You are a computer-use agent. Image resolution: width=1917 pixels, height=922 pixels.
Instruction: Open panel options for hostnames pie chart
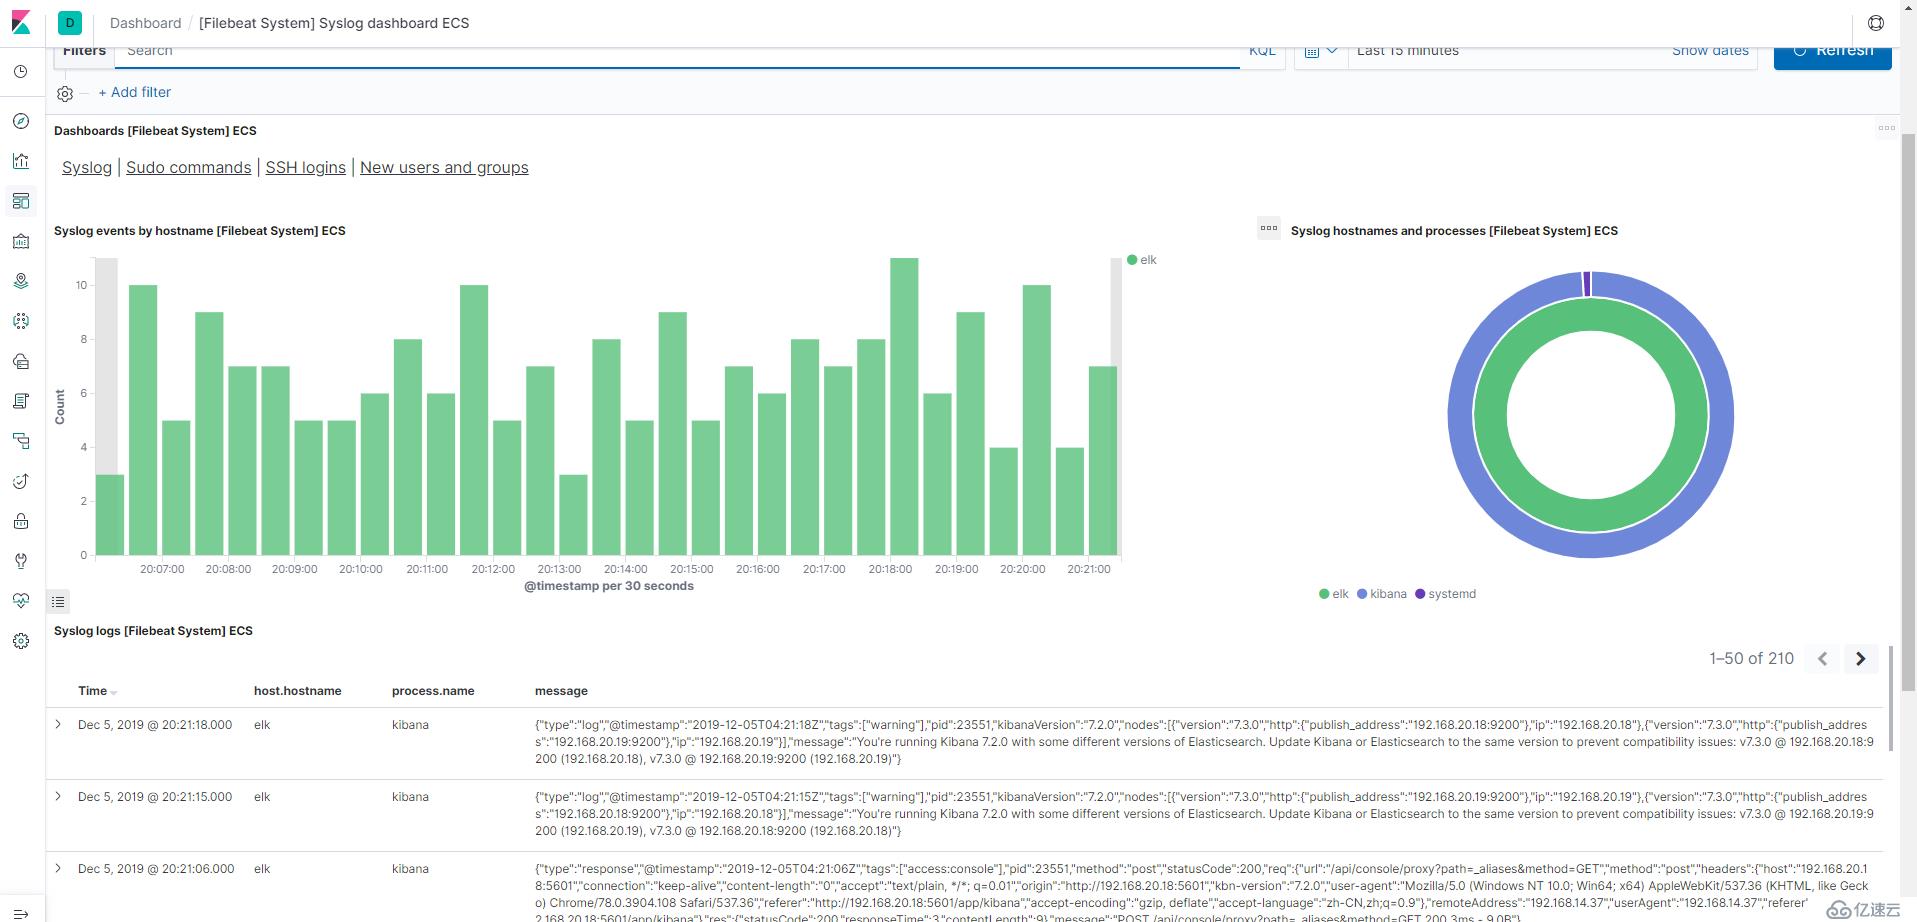click(1269, 228)
